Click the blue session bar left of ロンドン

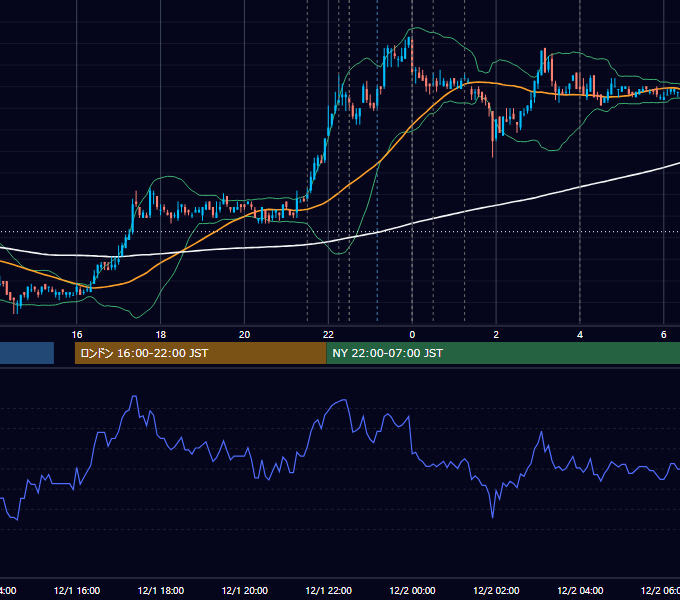27,353
